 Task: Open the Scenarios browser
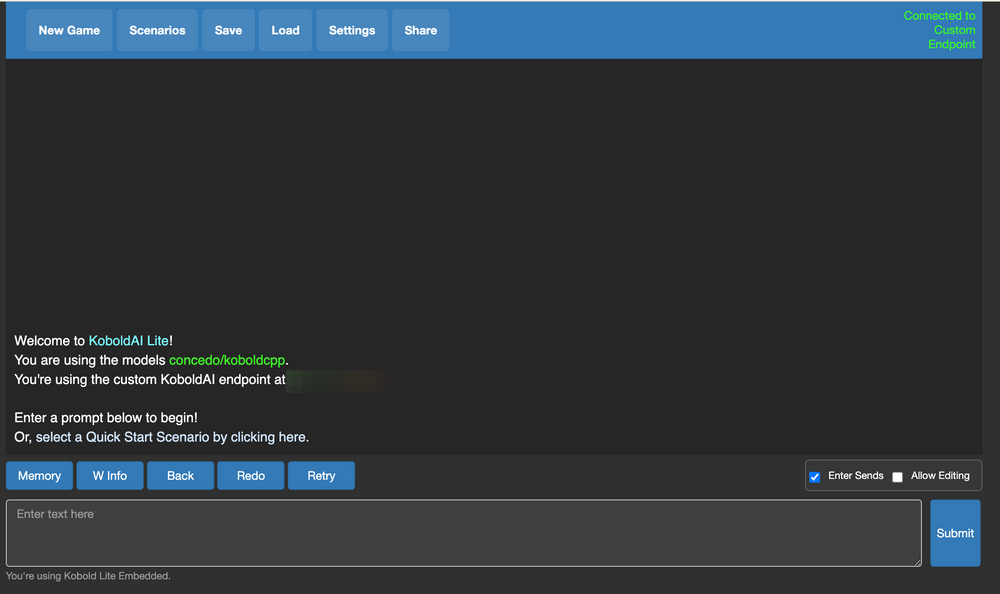(x=156, y=30)
